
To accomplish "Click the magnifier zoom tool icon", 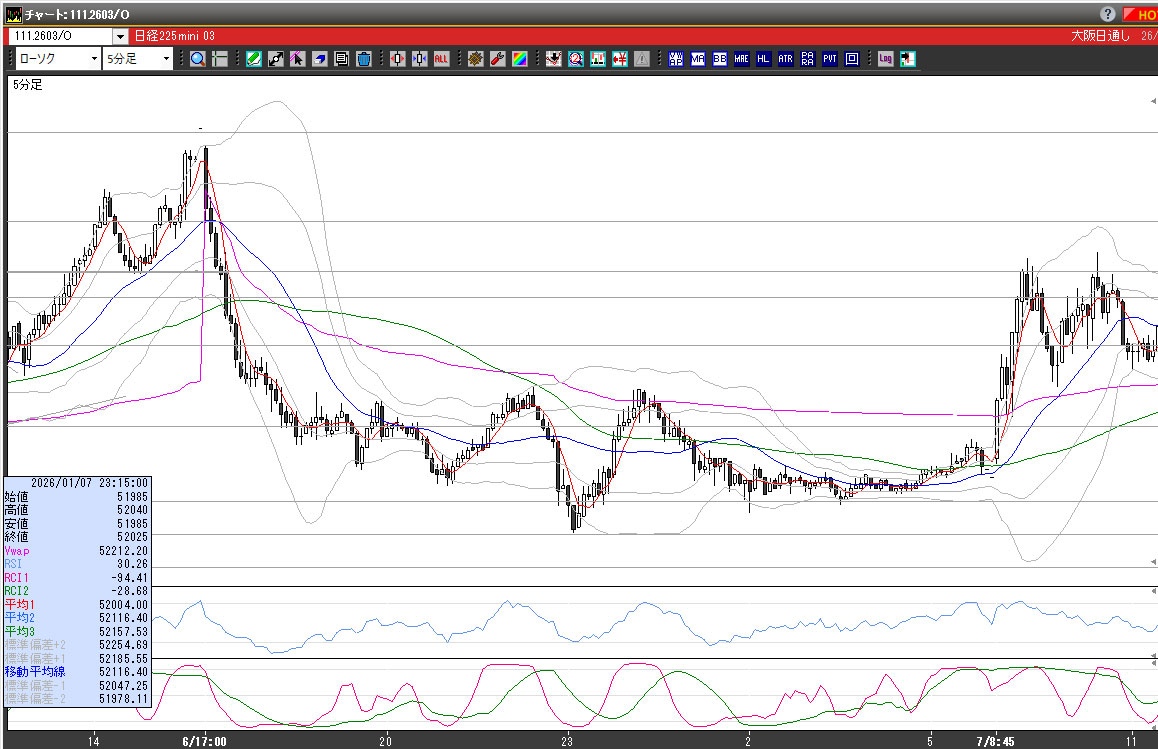I will (198, 59).
